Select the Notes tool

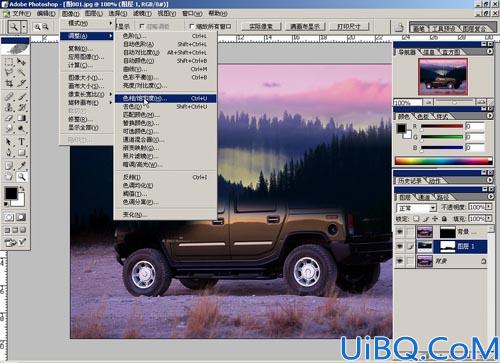tap(9, 165)
